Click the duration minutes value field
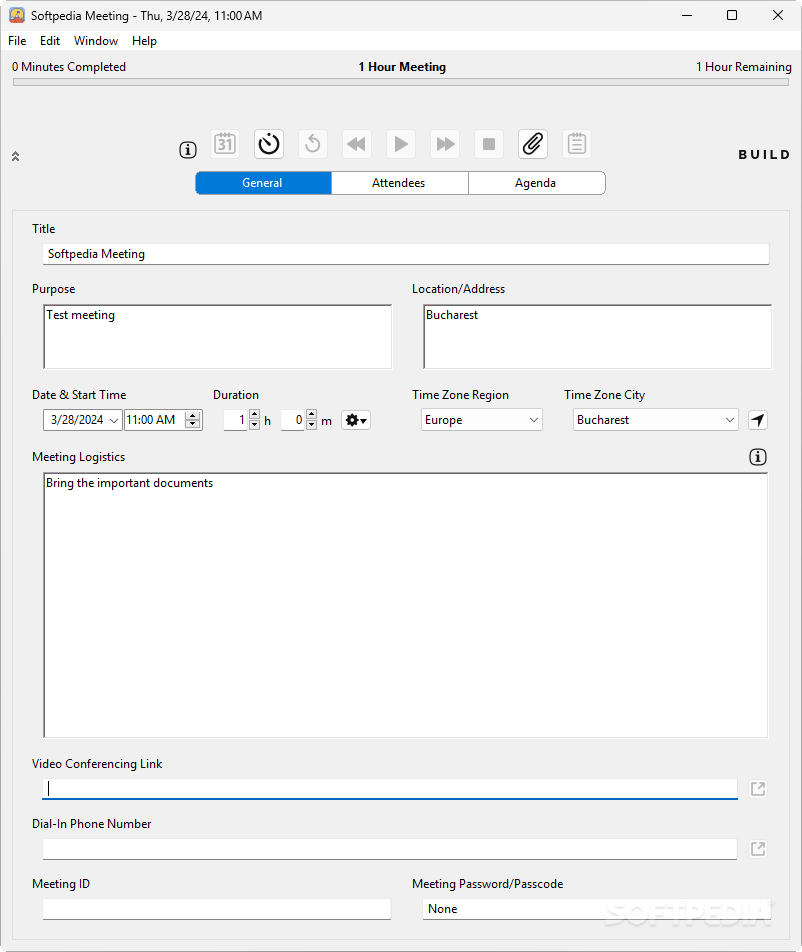The width and height of the screenshot is (802, 952). pyautogui.click(x=293, y=420)
